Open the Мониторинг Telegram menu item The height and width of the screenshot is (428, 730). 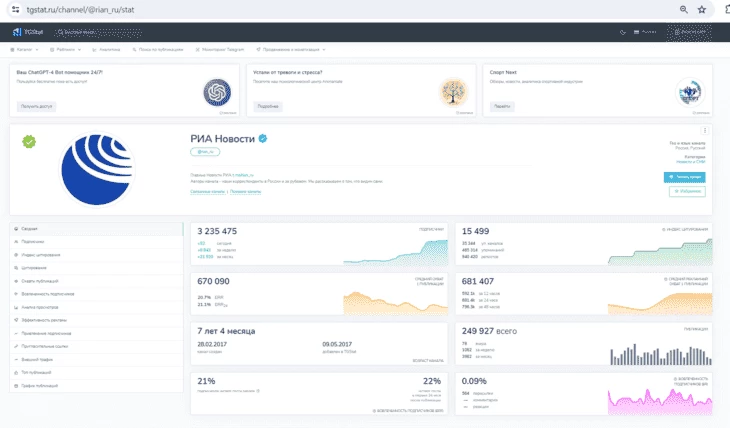click(x=220, y=49)
